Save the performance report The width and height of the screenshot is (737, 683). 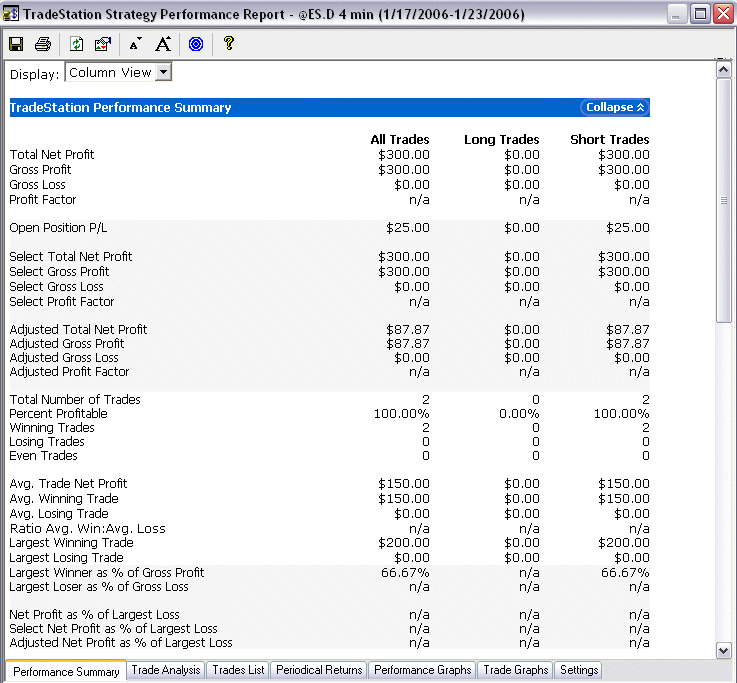(16, 44)
